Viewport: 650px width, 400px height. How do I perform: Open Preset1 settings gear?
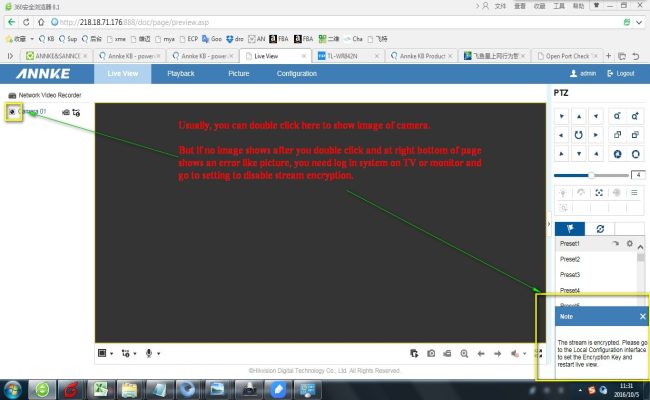coord(629,244)
